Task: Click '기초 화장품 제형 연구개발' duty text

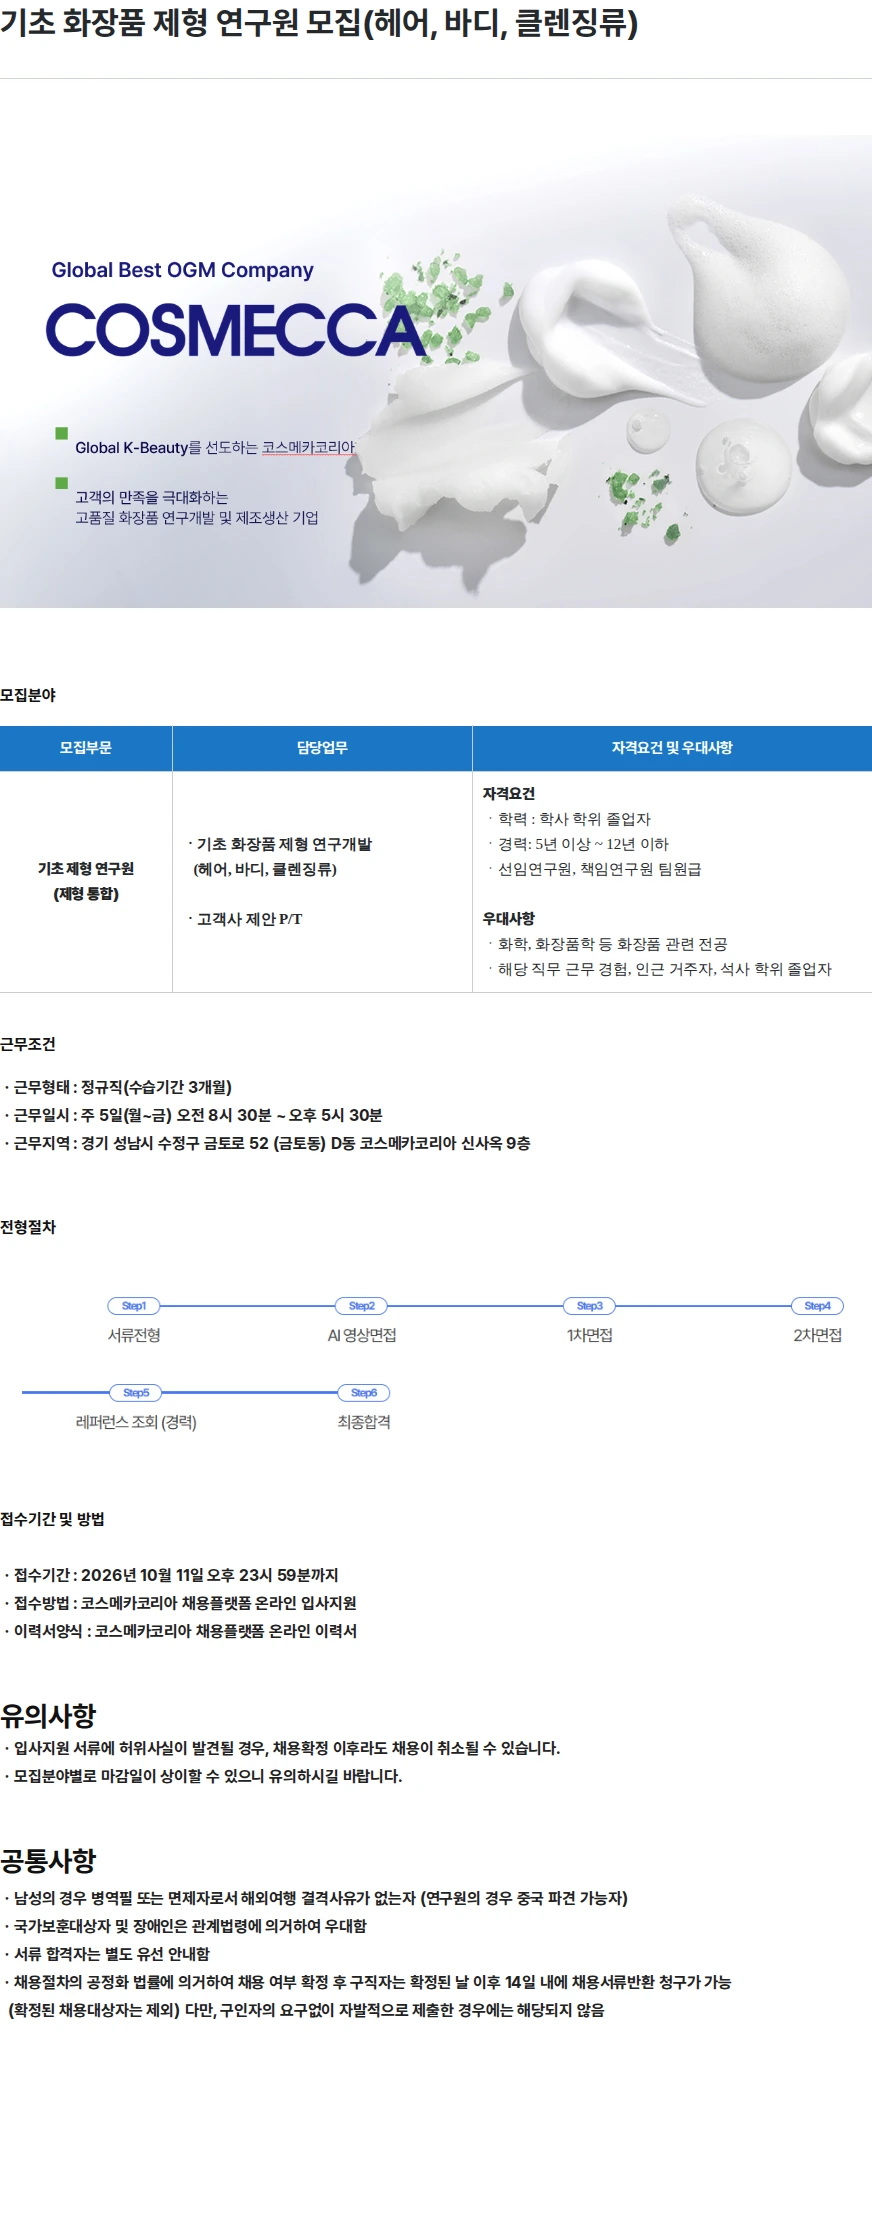Action: point(284,844)
